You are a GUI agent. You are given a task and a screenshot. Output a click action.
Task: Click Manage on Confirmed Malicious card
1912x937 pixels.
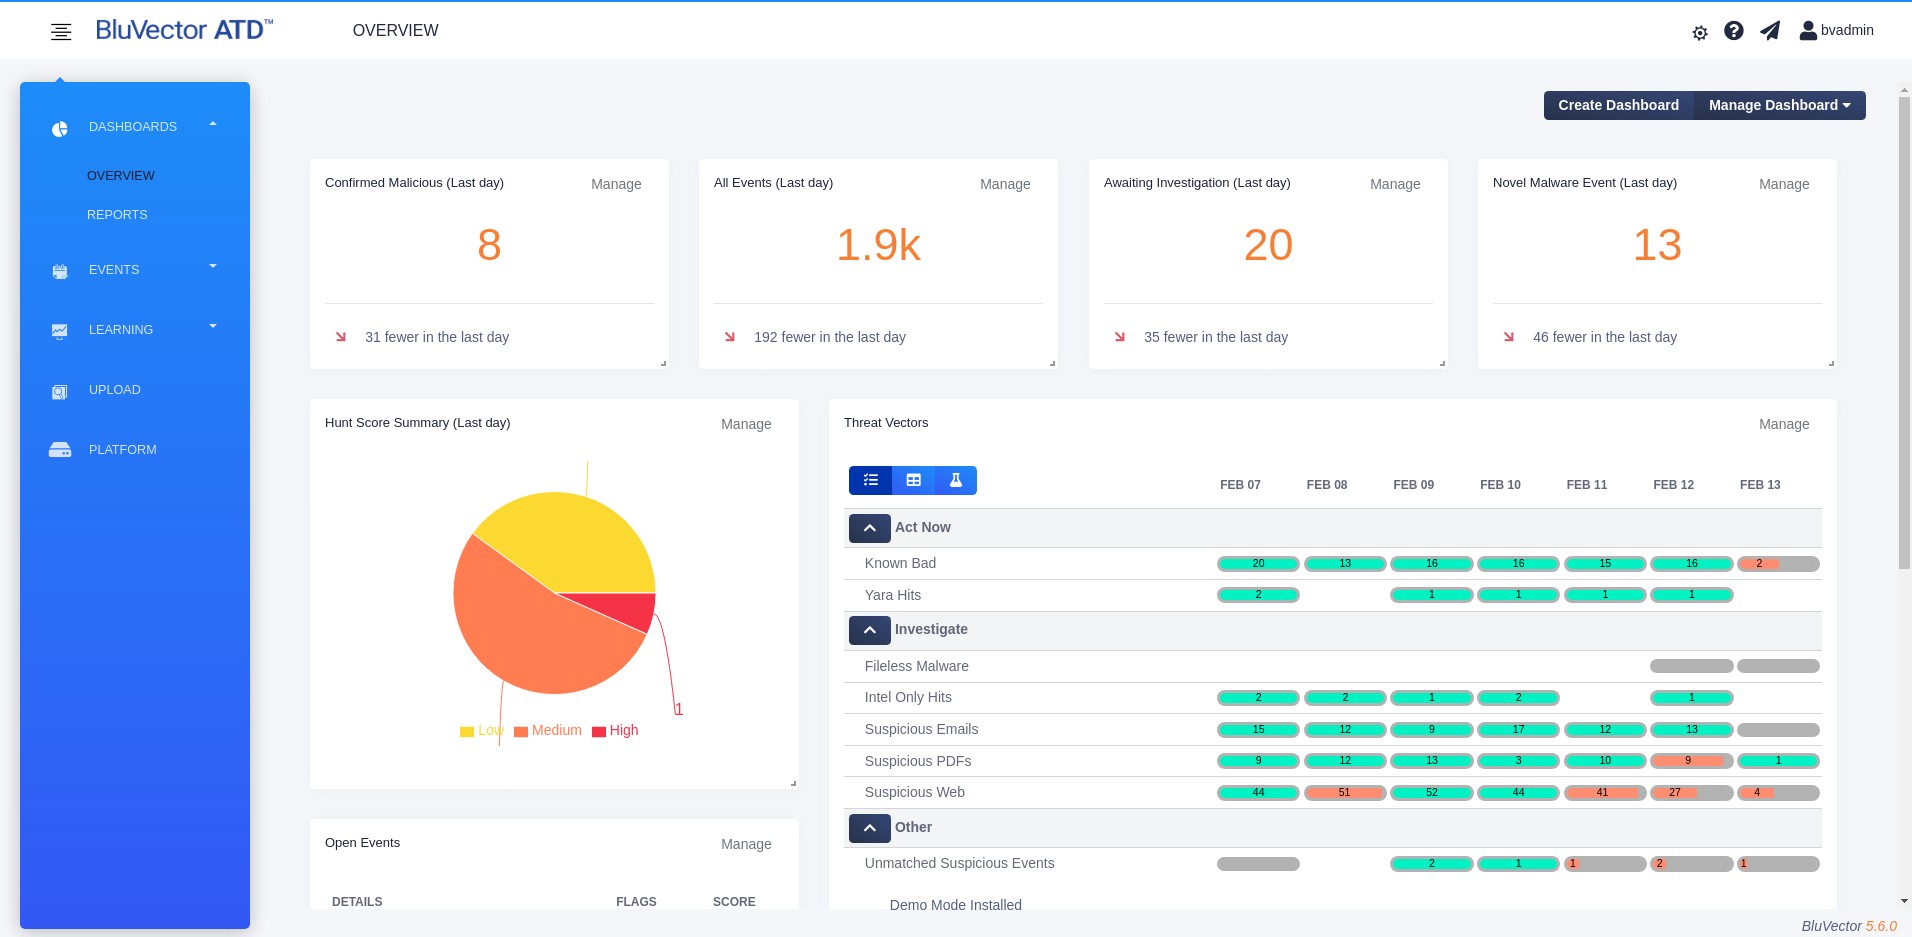click(x=616, y=184)
